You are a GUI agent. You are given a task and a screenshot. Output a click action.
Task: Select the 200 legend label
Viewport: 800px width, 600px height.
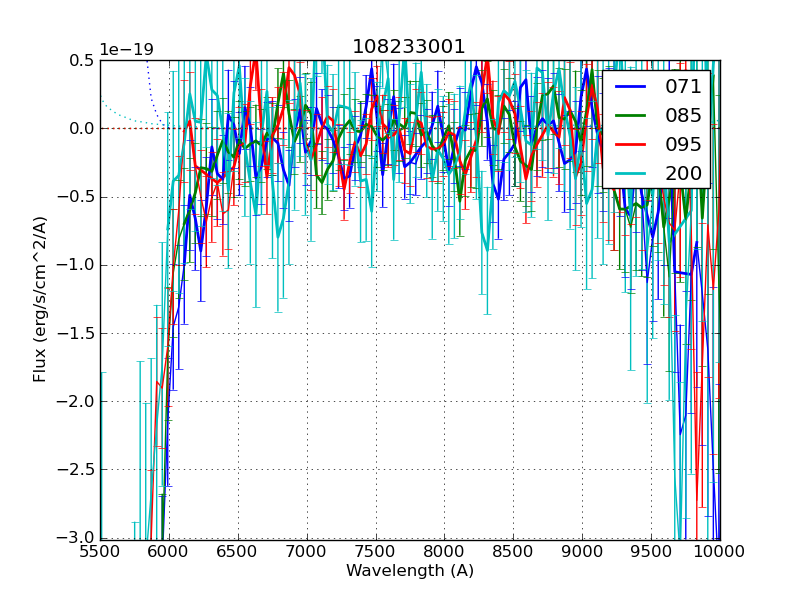683,173
